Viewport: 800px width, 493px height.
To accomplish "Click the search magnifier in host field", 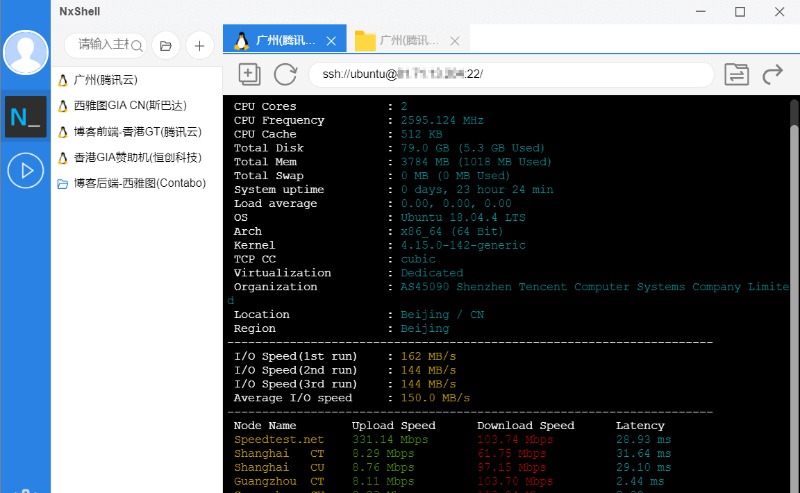I will pos(137,46).
